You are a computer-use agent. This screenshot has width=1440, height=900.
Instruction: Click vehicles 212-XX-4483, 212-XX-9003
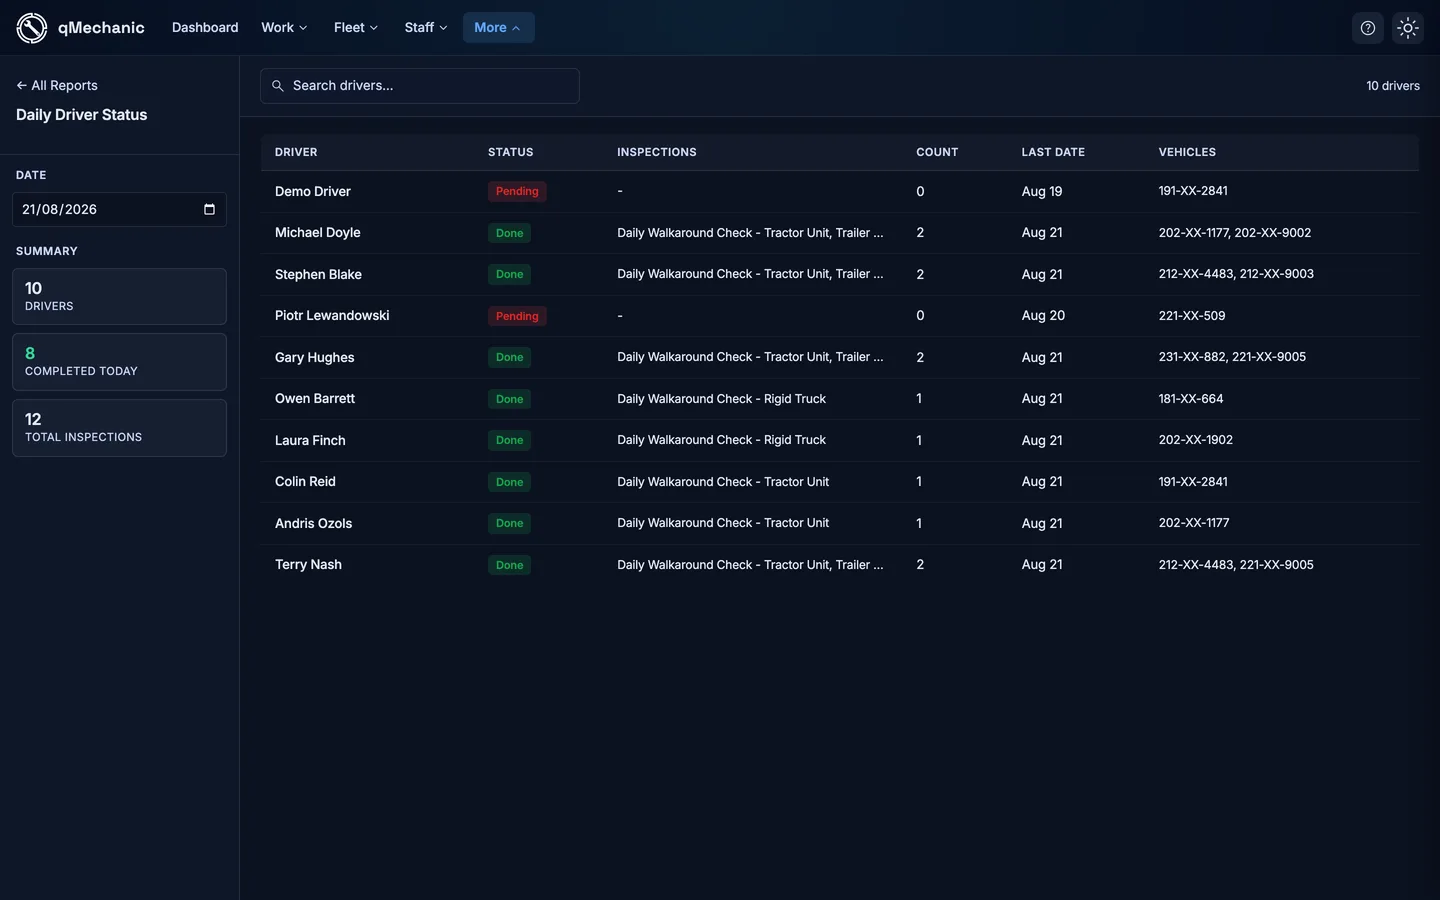pos(1236,274)
